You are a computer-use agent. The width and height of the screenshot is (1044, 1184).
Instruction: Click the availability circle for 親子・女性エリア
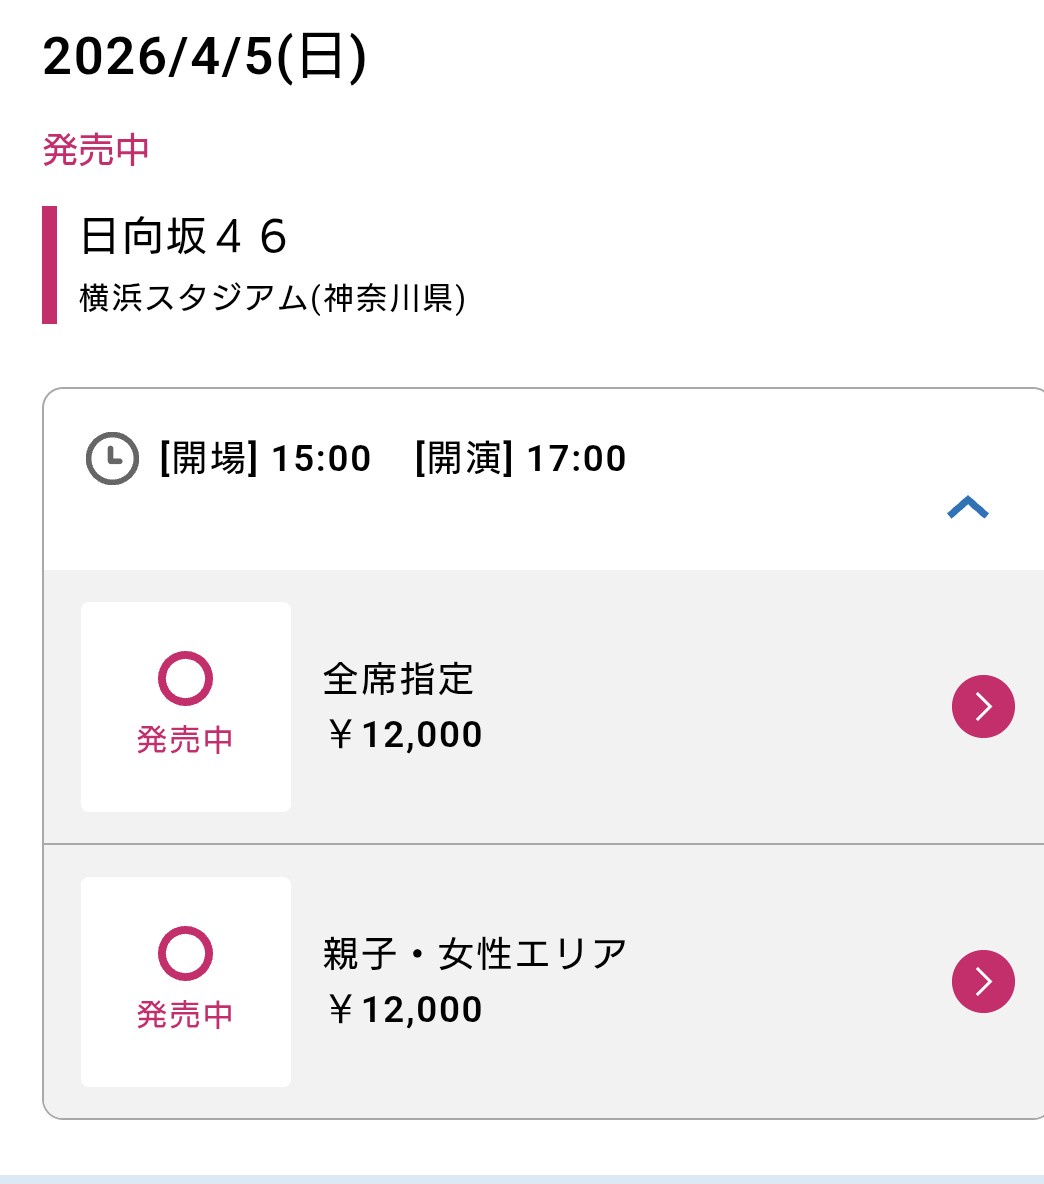185,954
